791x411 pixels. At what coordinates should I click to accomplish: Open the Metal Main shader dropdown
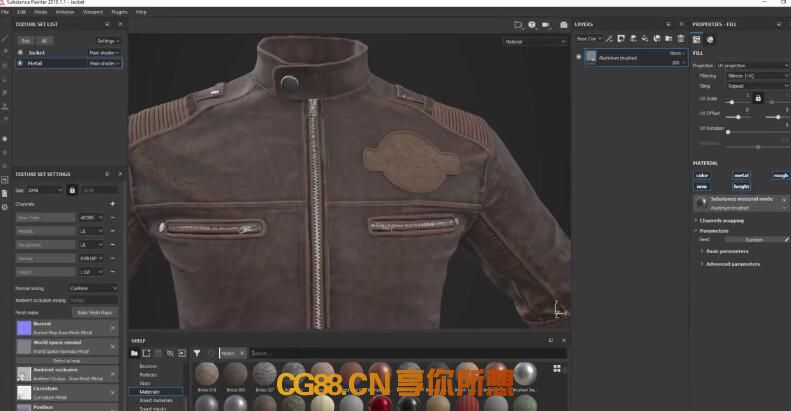(x=104, y=64)
